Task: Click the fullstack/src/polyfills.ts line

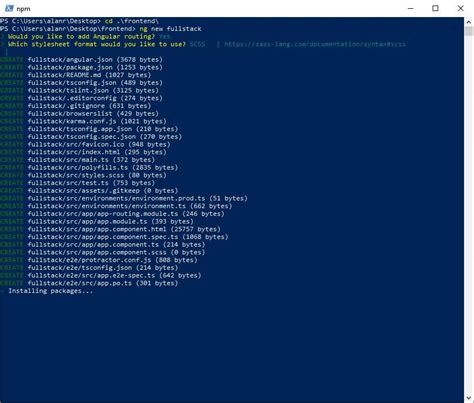Action: 89,168
